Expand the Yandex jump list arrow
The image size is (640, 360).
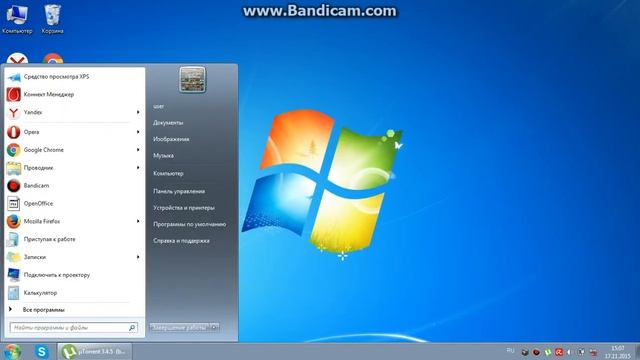click(138, 112)
